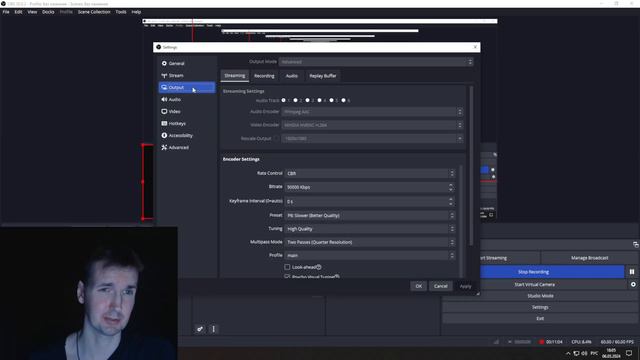
Task: Click the Psycho Visual Tuning help icon
Action: pyautogui.click(x=337, y=277)
